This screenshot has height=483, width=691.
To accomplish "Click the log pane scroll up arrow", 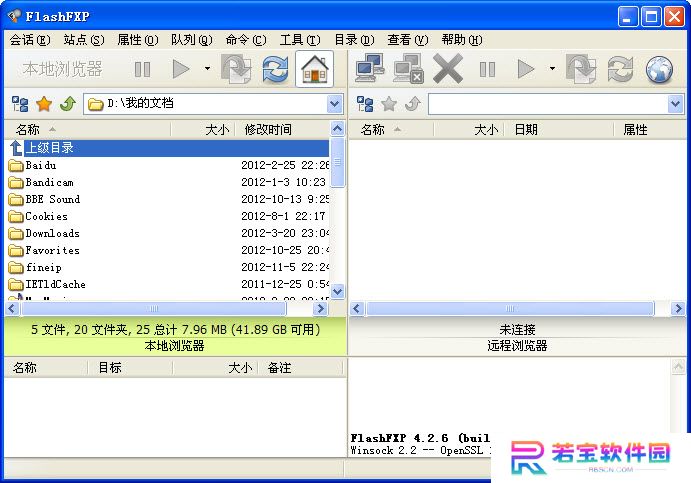I will 678,367.
